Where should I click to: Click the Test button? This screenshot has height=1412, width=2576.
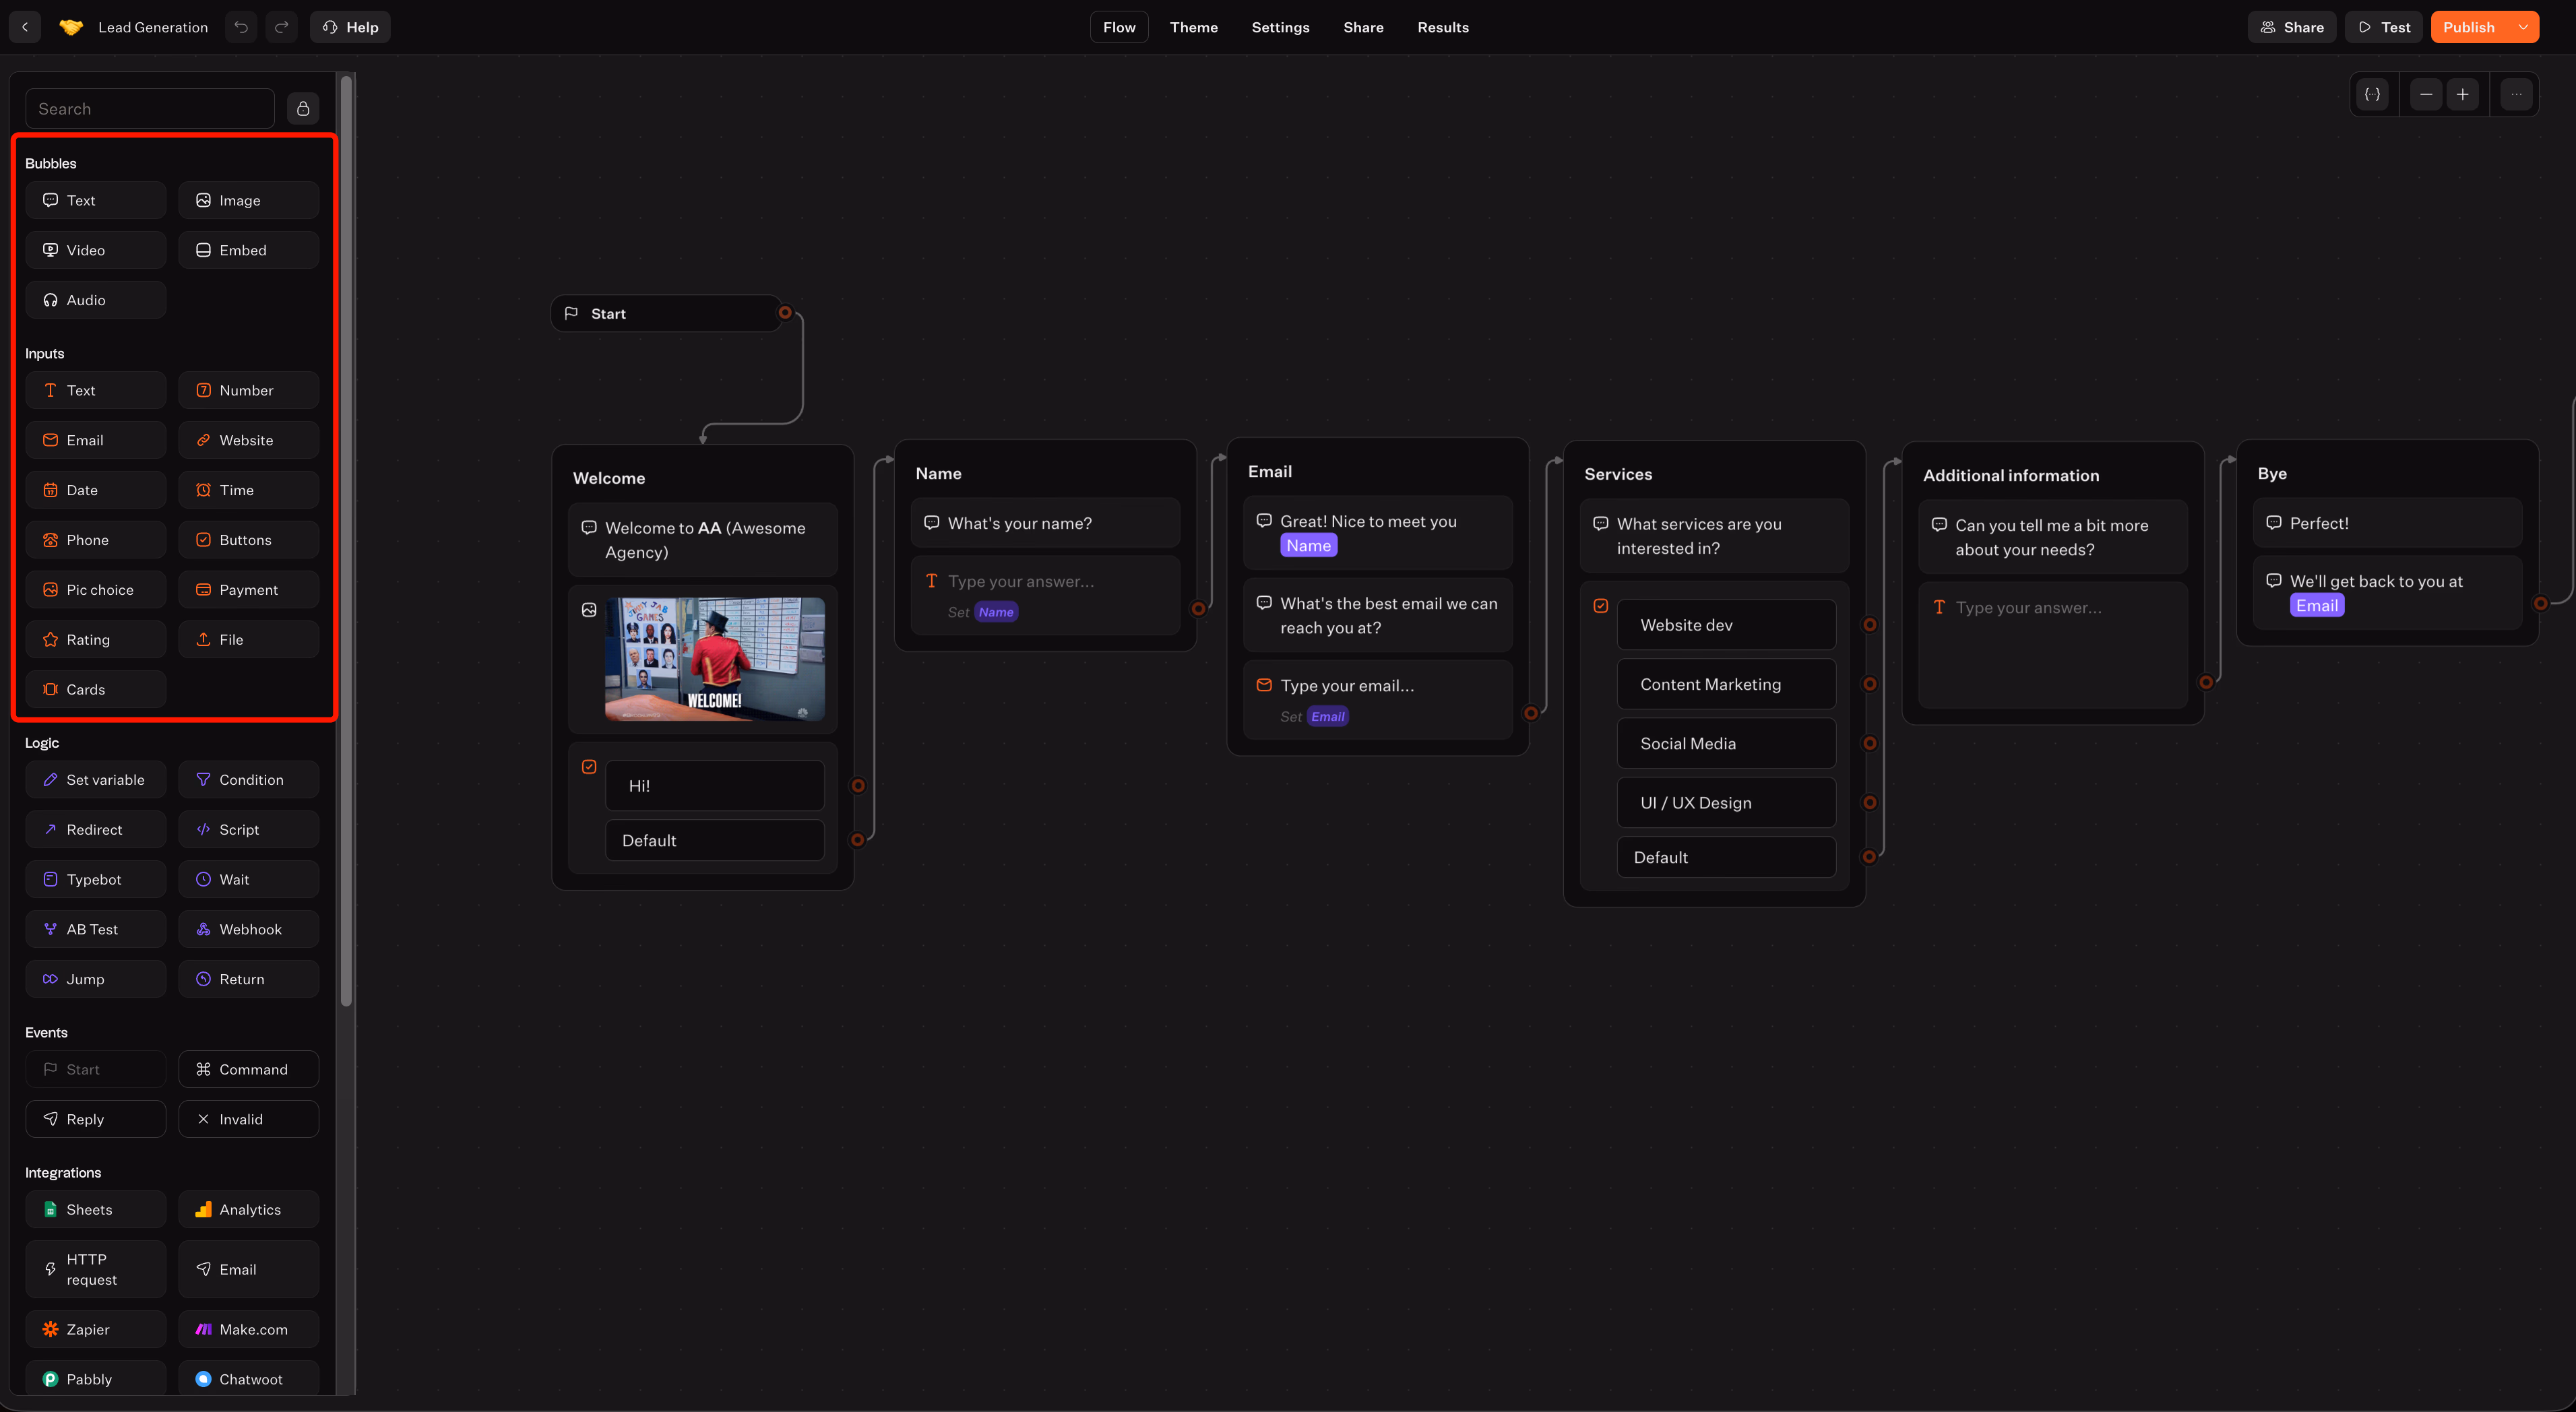coord(2384,27)
